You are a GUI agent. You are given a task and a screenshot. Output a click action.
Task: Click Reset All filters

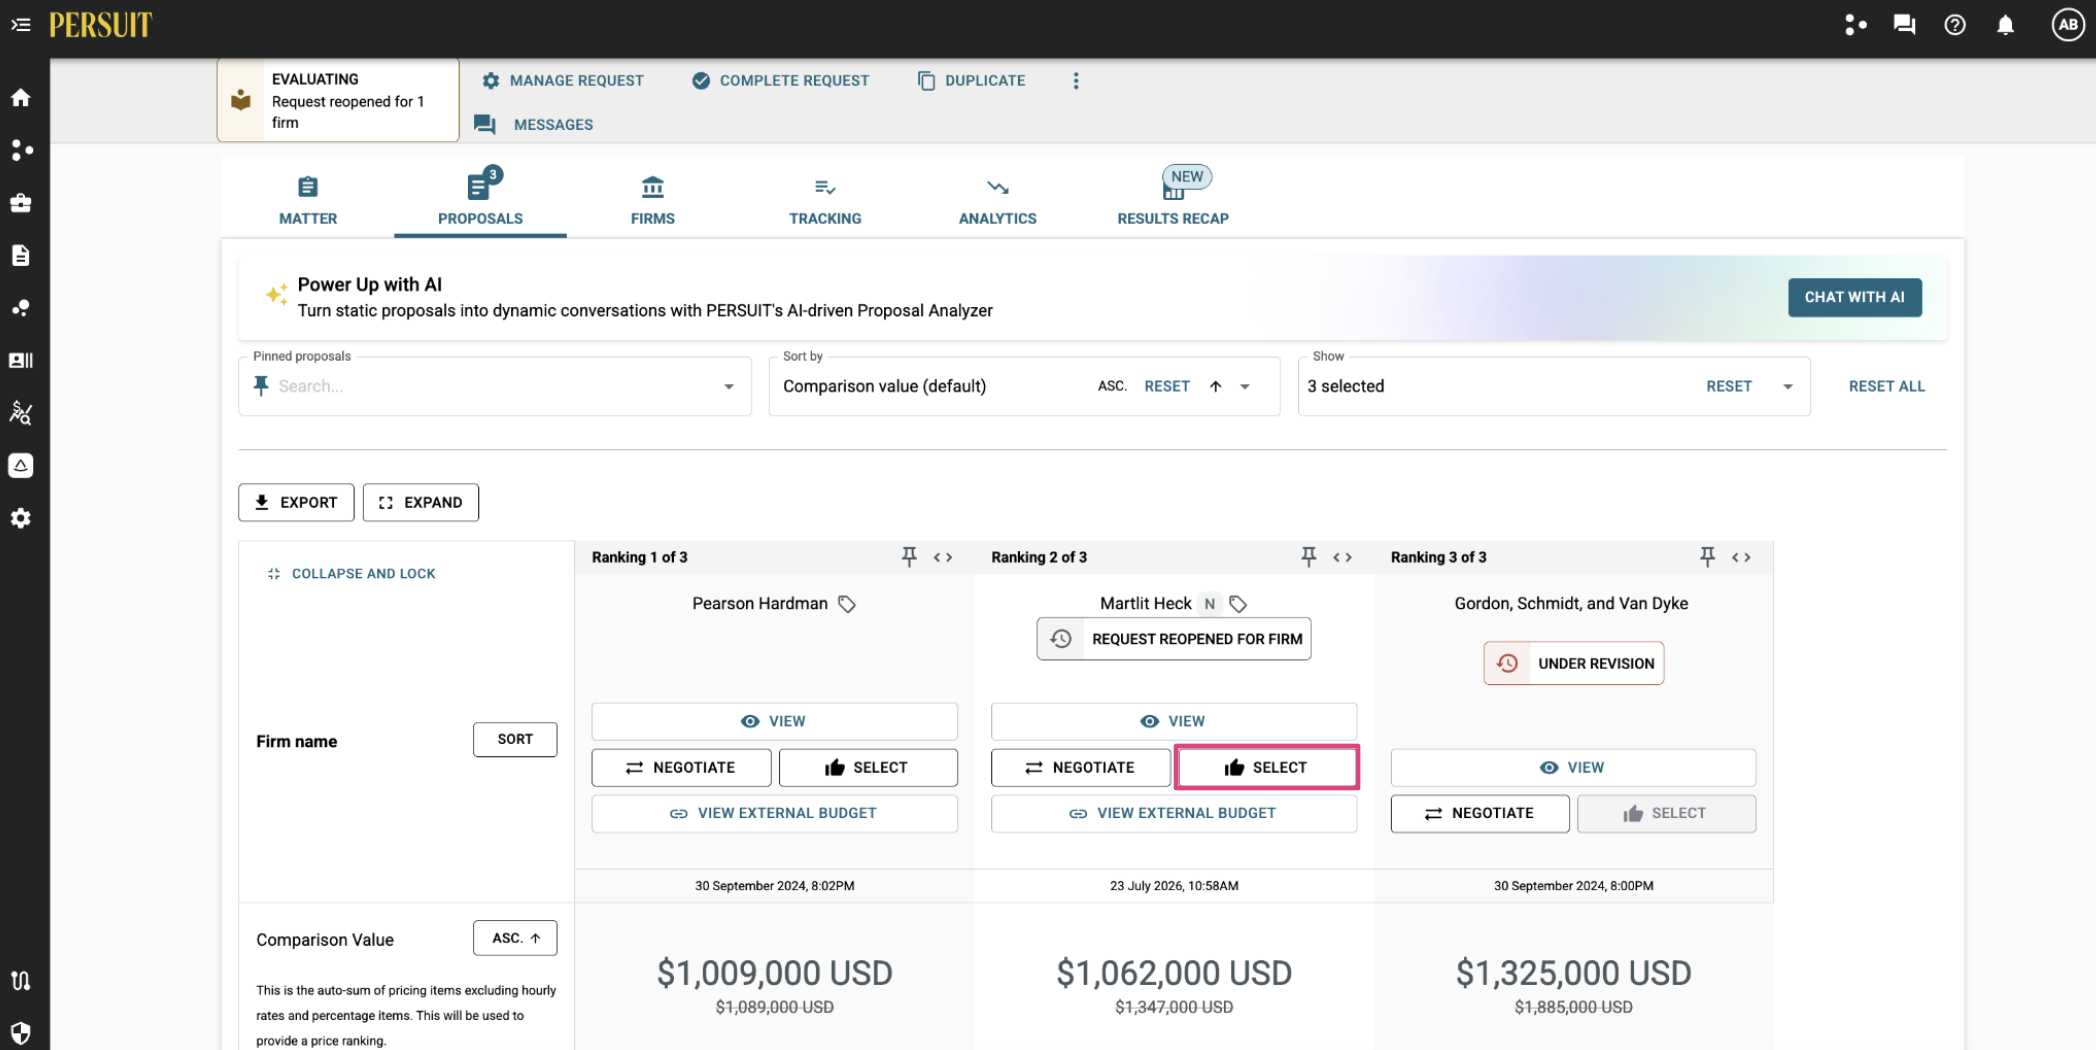[1886, 387]
